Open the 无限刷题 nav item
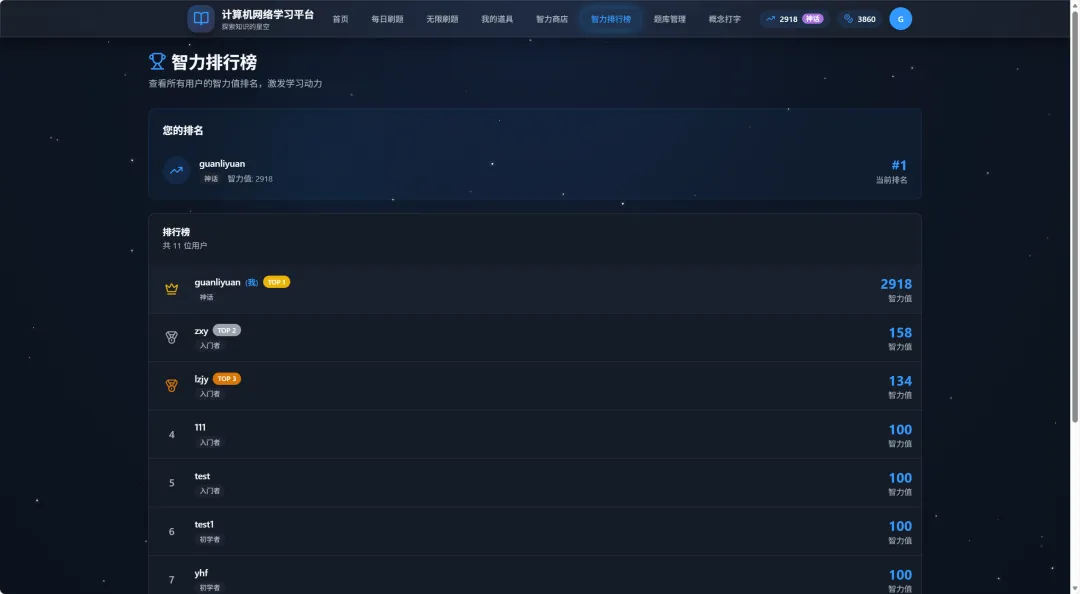 (x=442, y=19)
